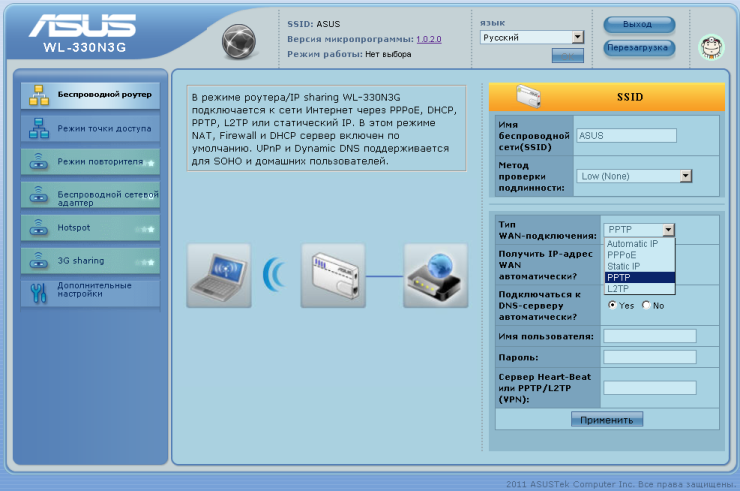Choose Automatic IP in WAN type list
Screen dimensions: 740x491
click(639, 244)
